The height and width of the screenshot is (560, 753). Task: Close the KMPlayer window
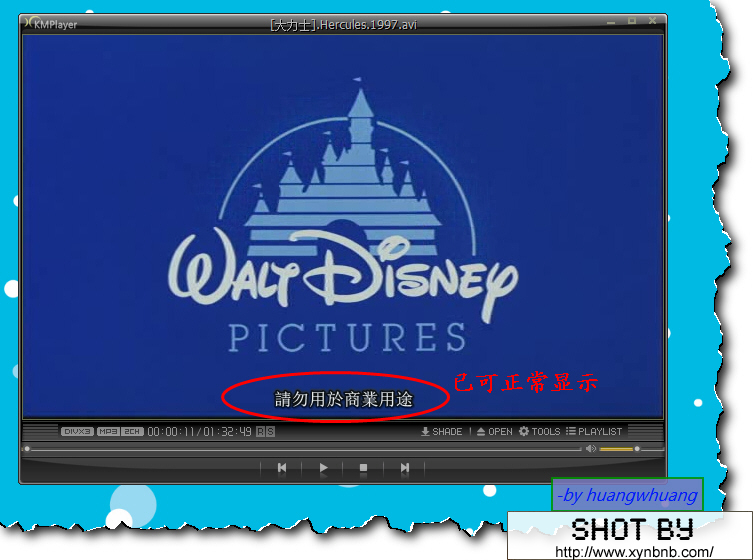point(652,21)
